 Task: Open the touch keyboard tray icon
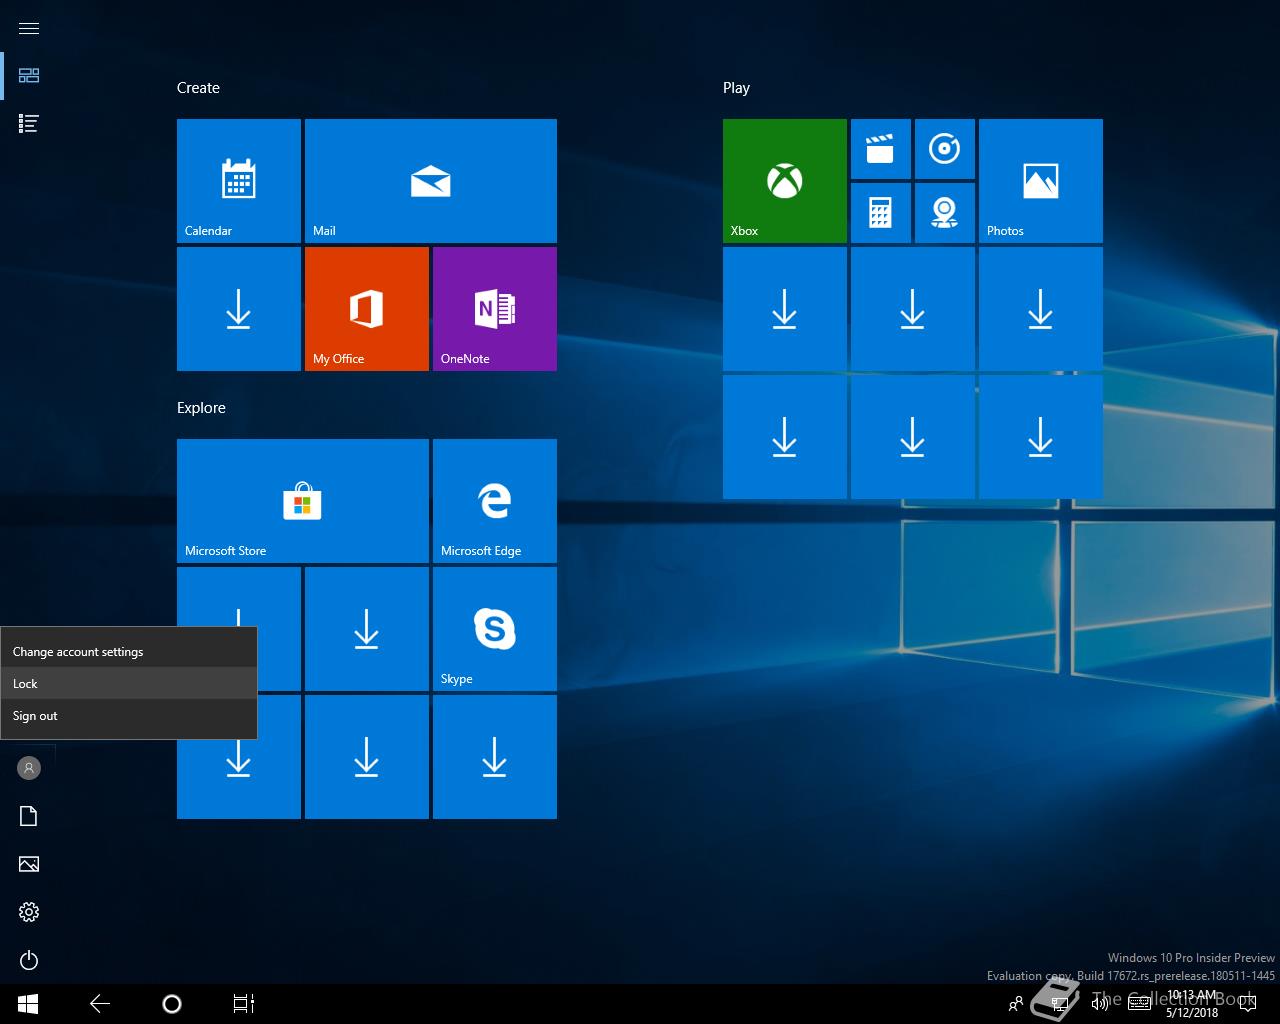[1140, 1004]
